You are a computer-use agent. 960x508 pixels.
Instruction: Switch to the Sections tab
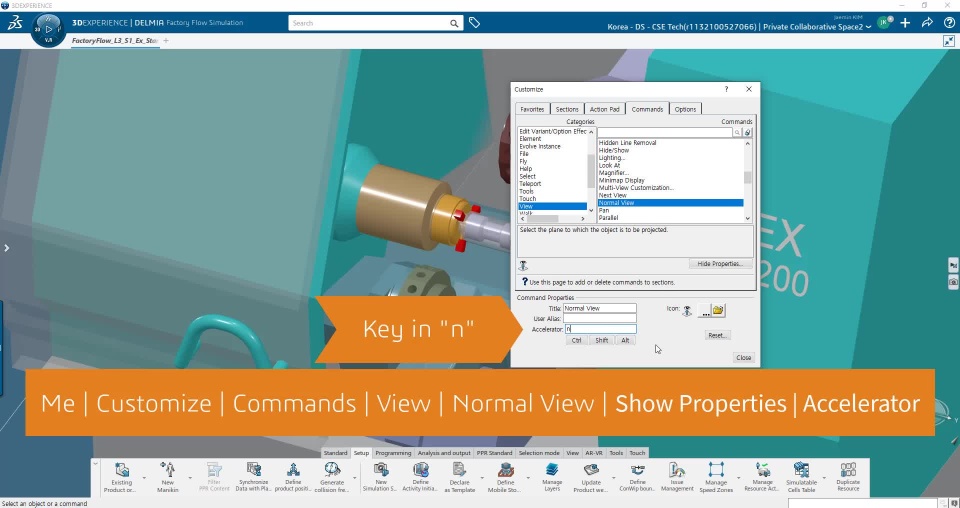tap(567, 109)
